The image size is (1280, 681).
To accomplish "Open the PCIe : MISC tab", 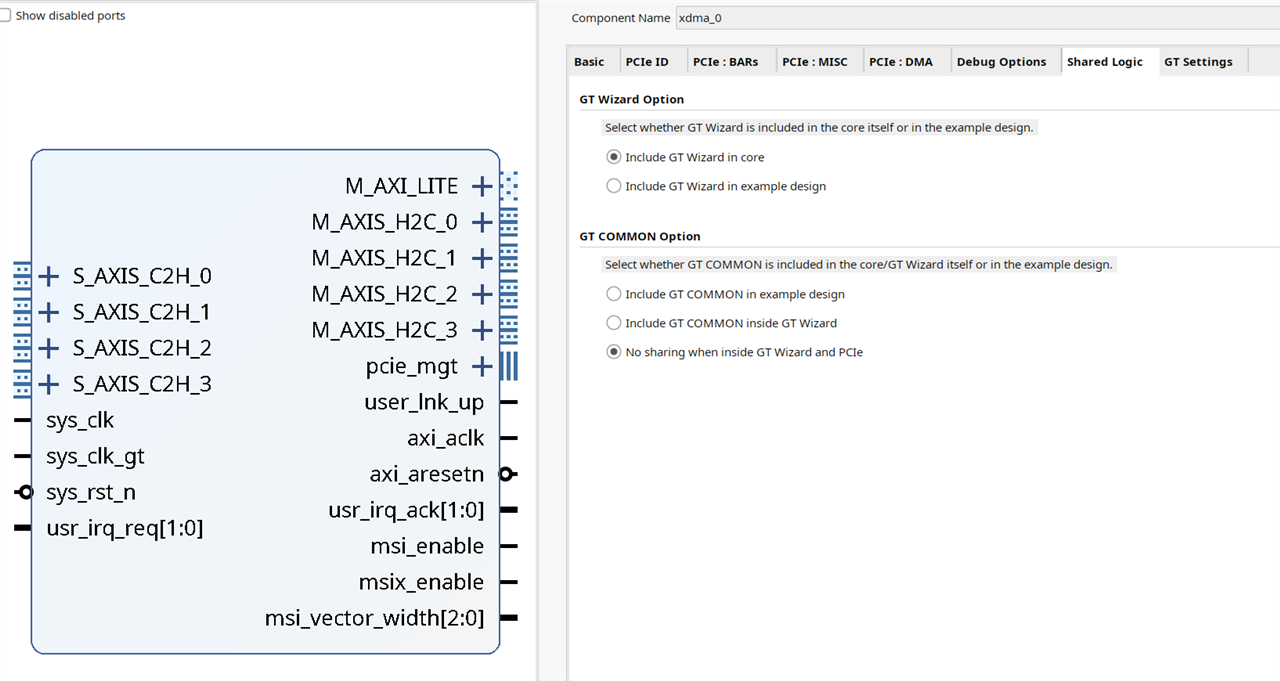I will (x=815, y=62).
